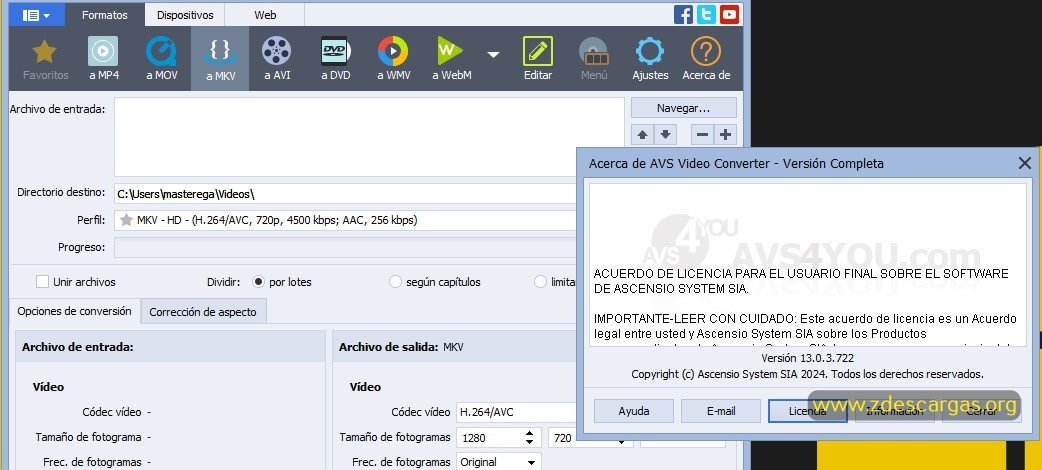Open the Perfil profile dropdown
This screenshot has width=1042, height=470.
346,220
